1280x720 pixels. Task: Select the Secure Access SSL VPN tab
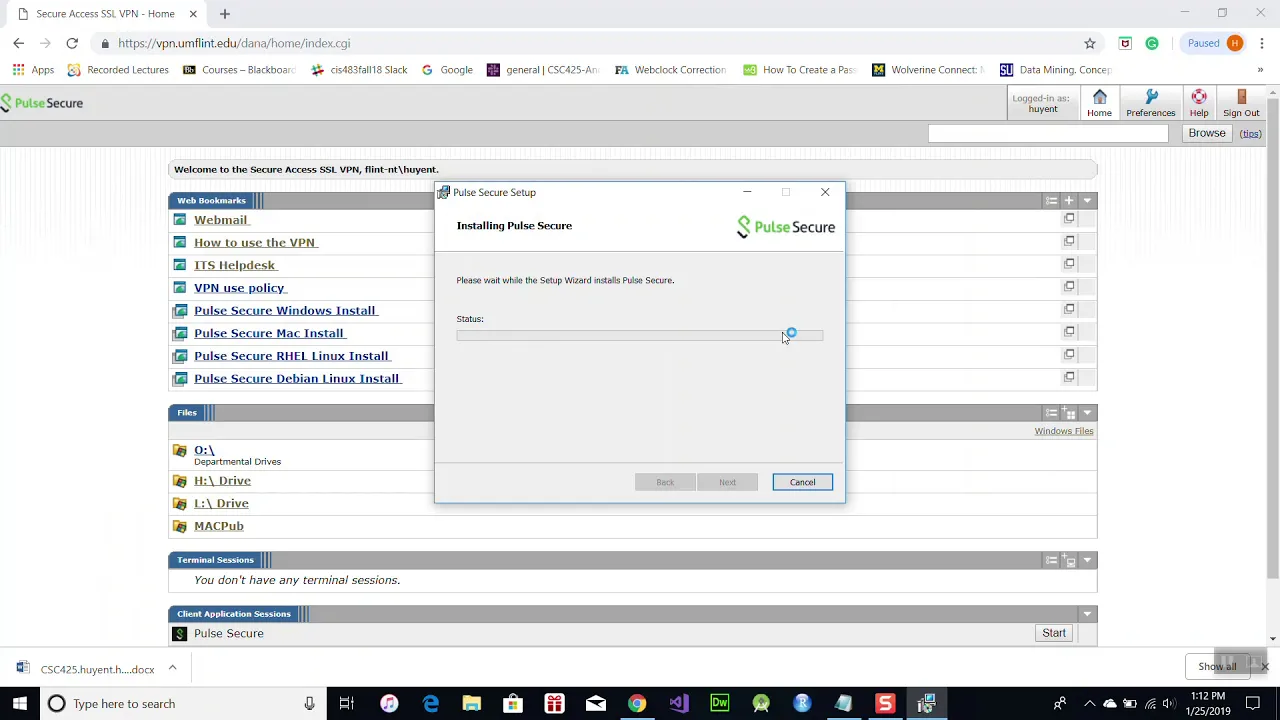pyautogui.click(x=105, y=14)
